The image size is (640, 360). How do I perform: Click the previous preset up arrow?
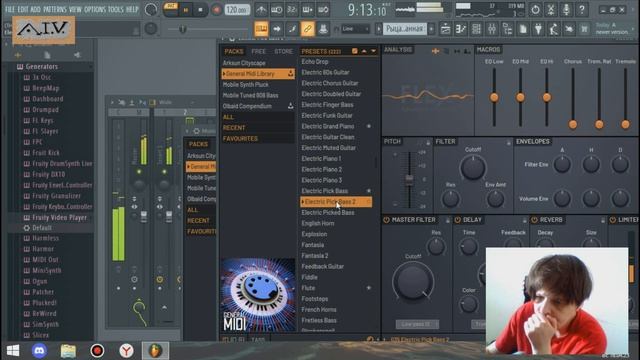pos(364,51)
